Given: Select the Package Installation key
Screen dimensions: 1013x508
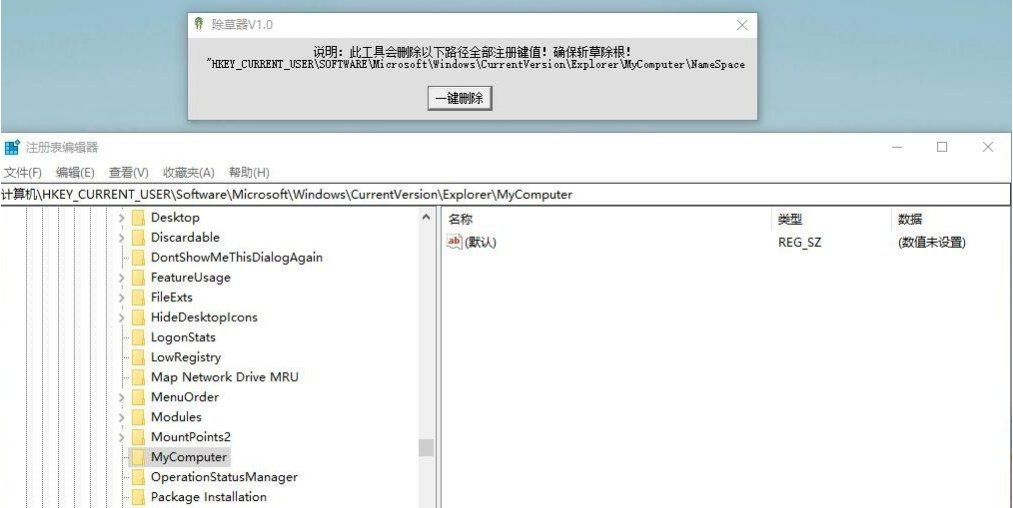Looking at the screenshot, I should tap(209, 497).
